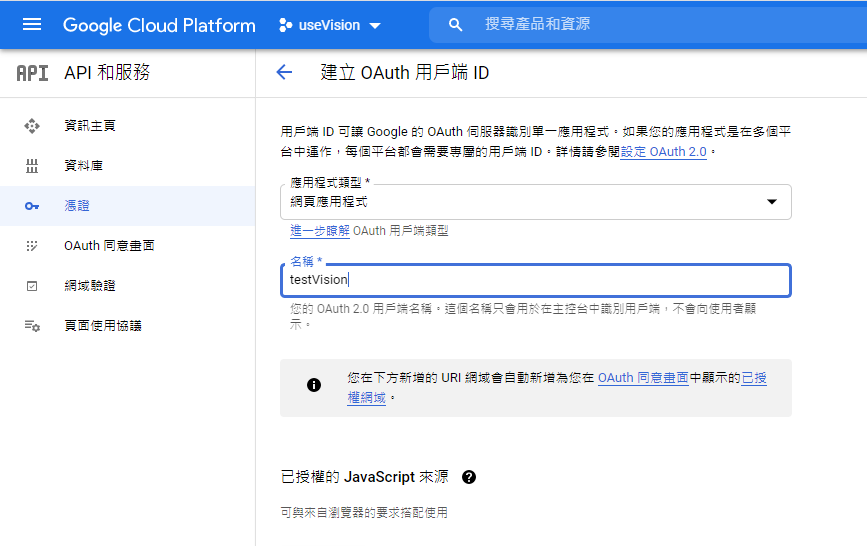The image size is (867, 546).
Task: Click the API logo icon
Action: click(32, 72)
